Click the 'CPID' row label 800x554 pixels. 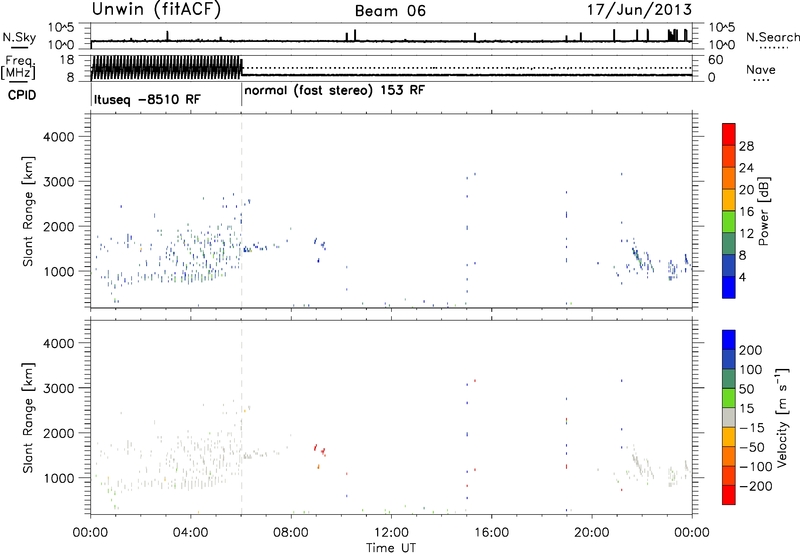click(x=22, y=95)
